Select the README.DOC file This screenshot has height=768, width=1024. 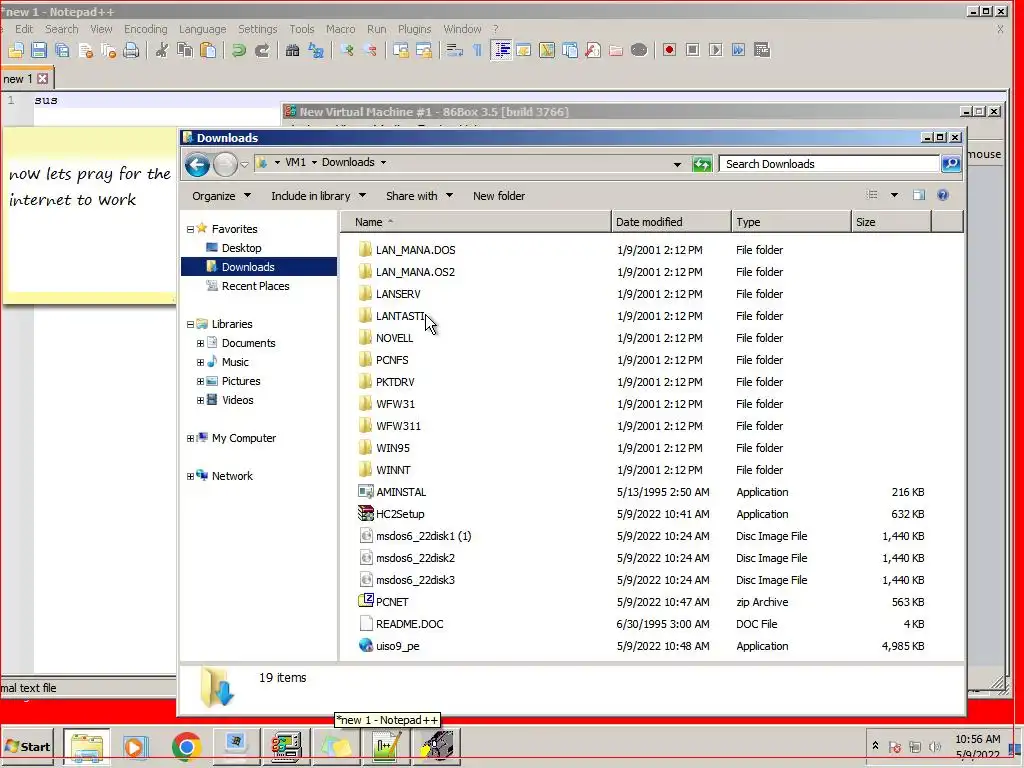coord(409,624)
